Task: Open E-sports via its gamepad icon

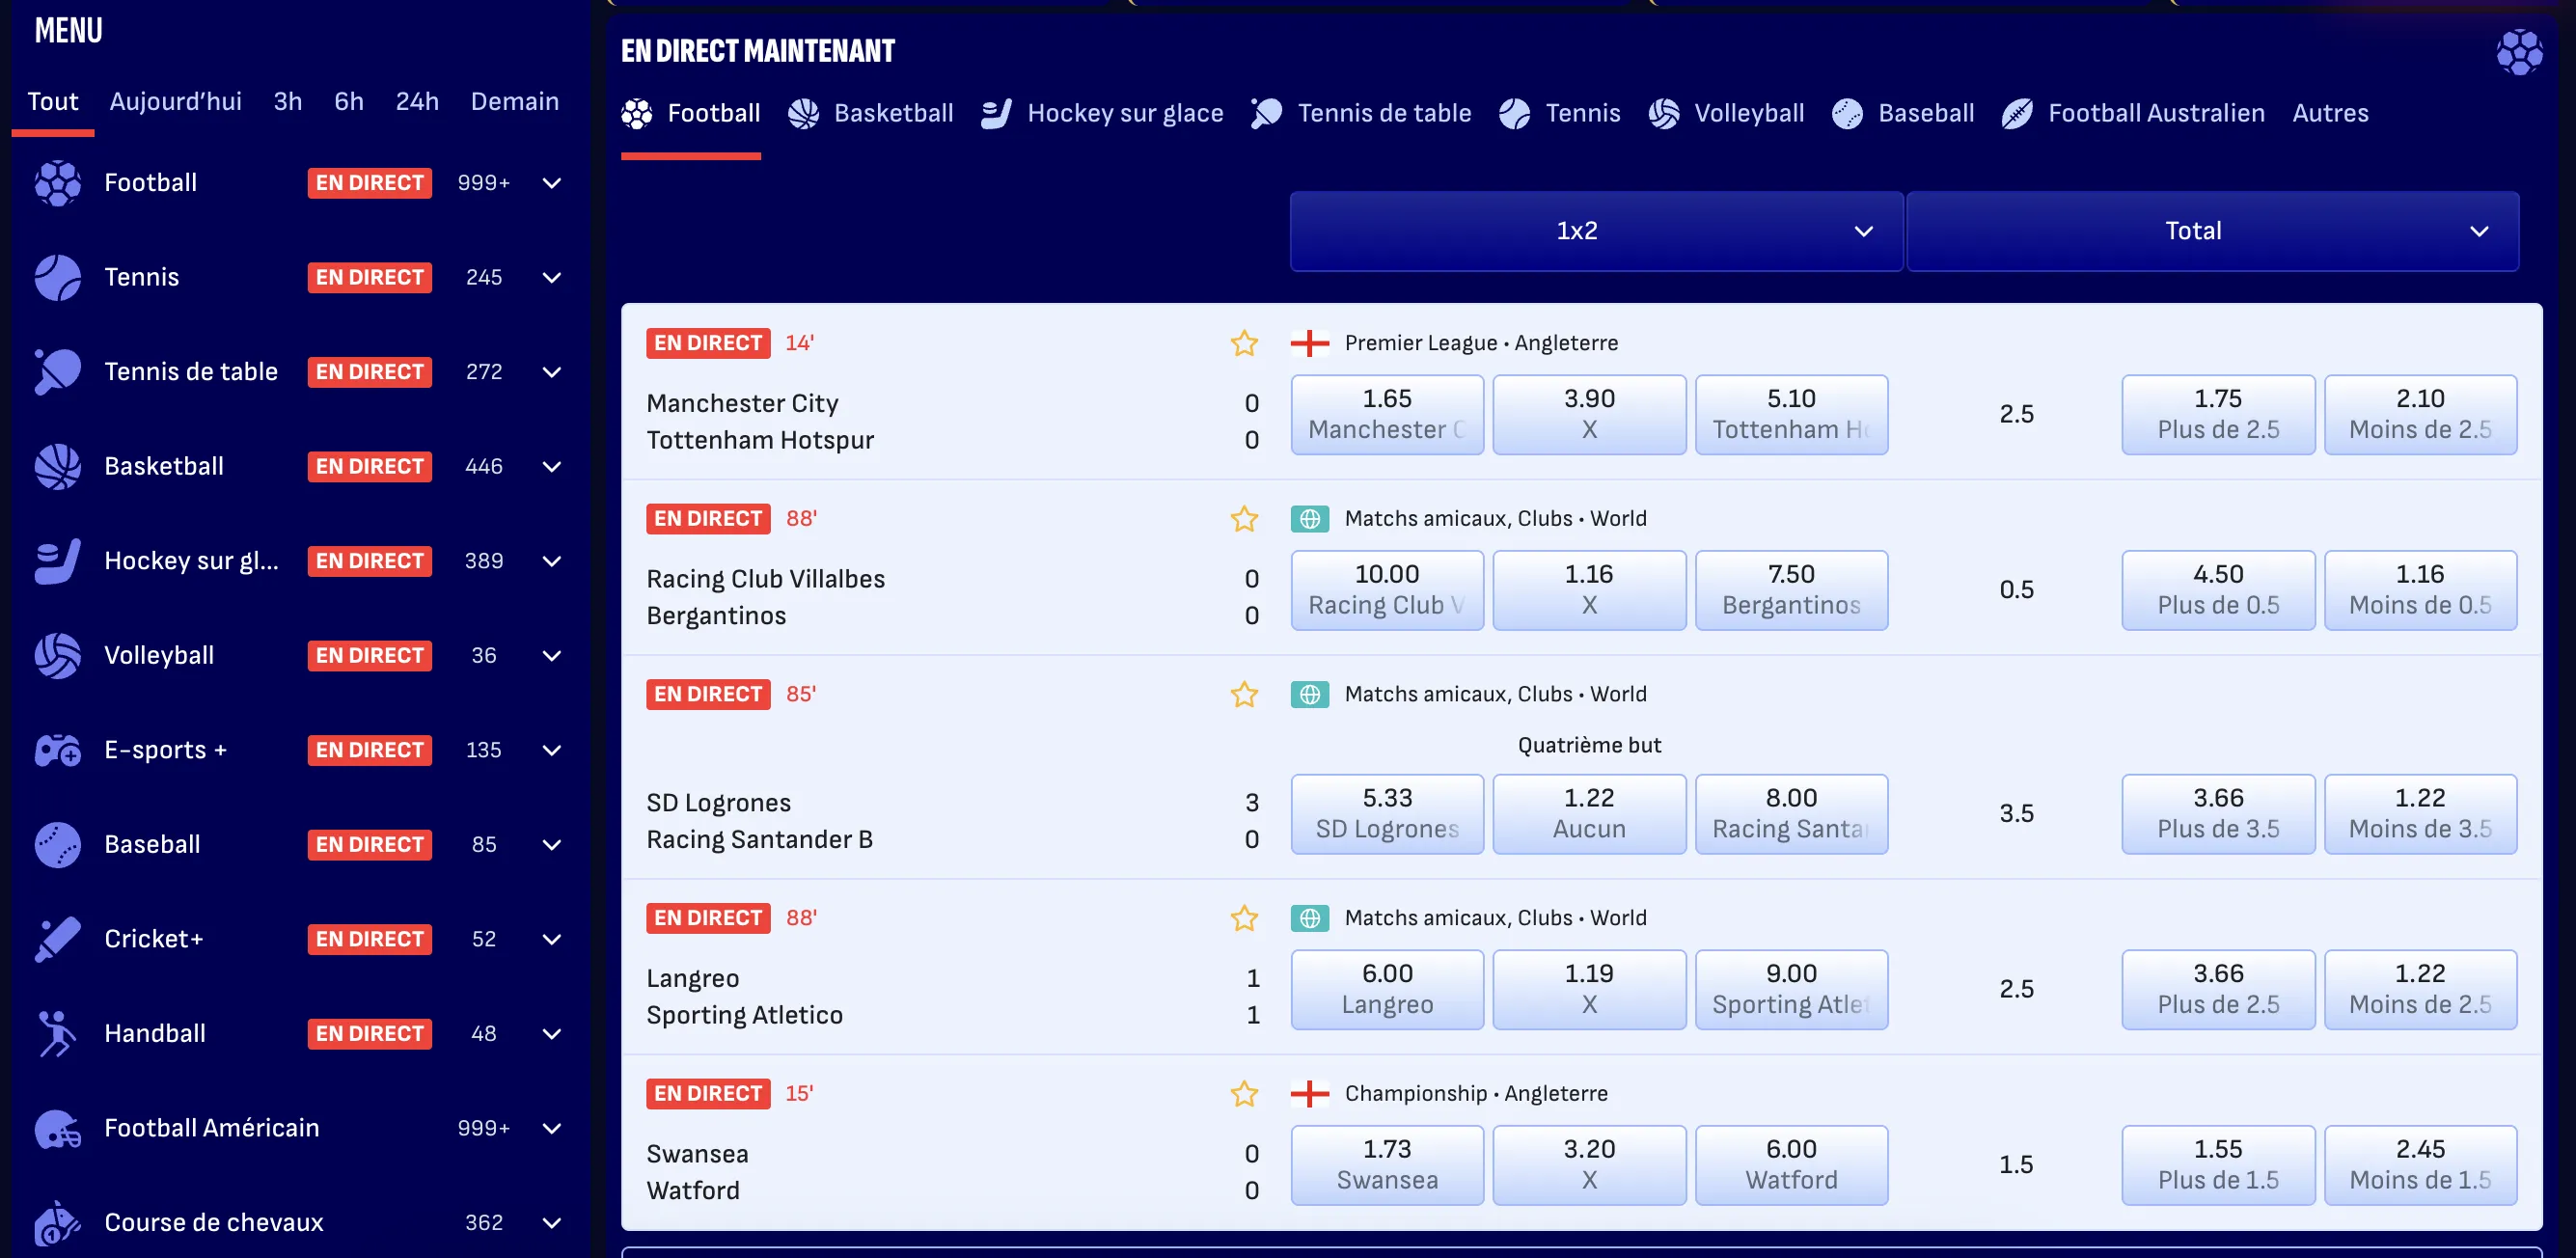Action: (x=58, y=749)
